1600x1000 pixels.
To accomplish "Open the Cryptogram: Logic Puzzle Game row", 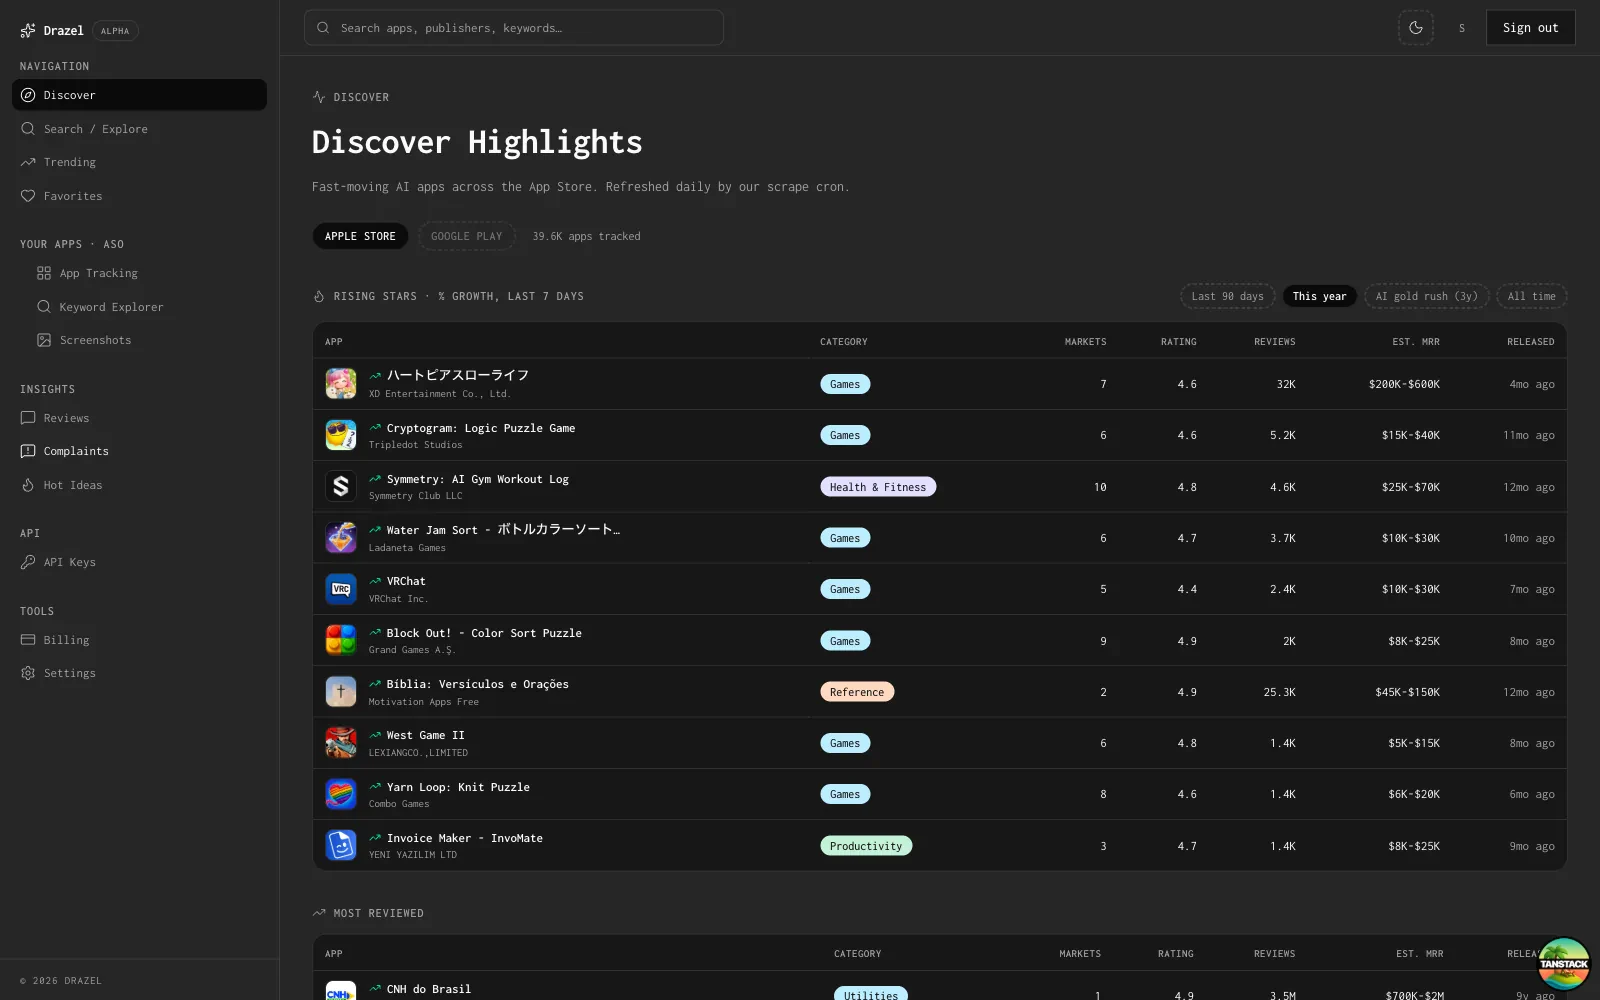I will (x=939, y=435).
